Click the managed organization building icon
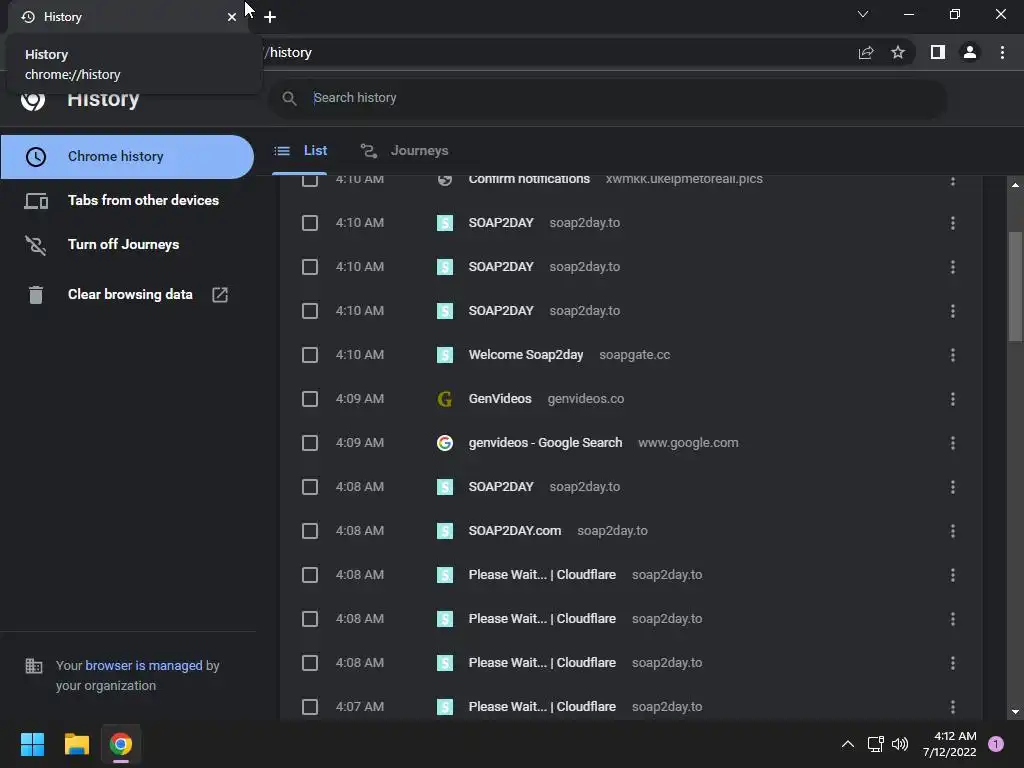The image size is (1024, 768). pyautogui.click(x=34, y=666)
